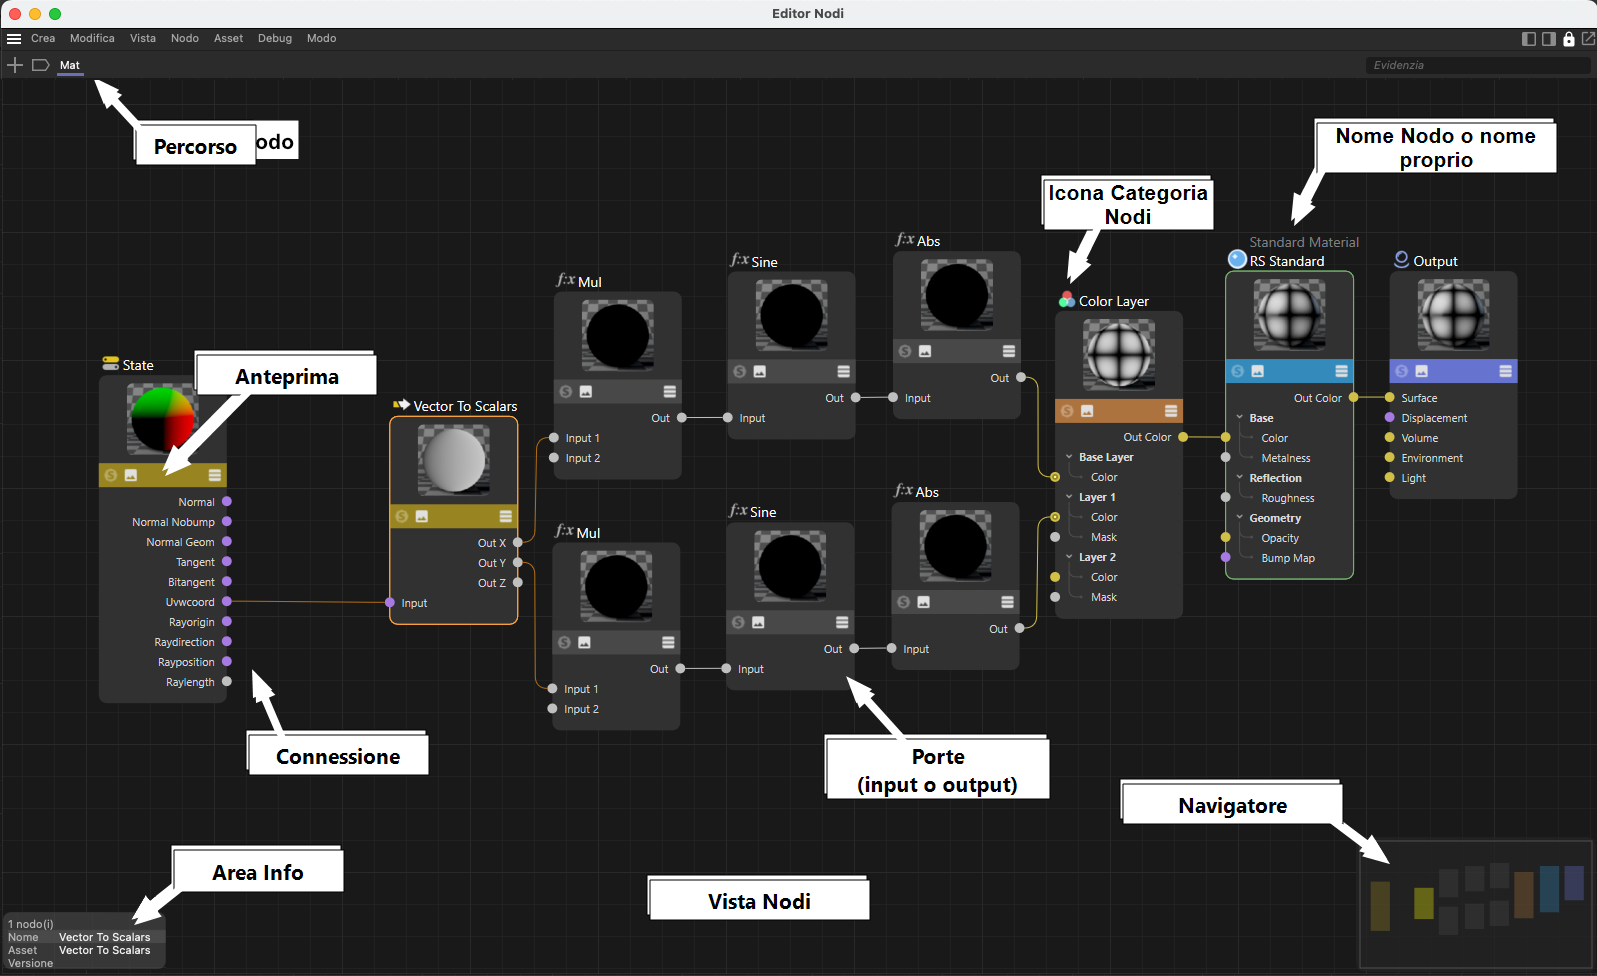This screenshot has height=976, width=1597.
Task: Click the Out X port on Vector To Scalars
Action: coord(518,543)
